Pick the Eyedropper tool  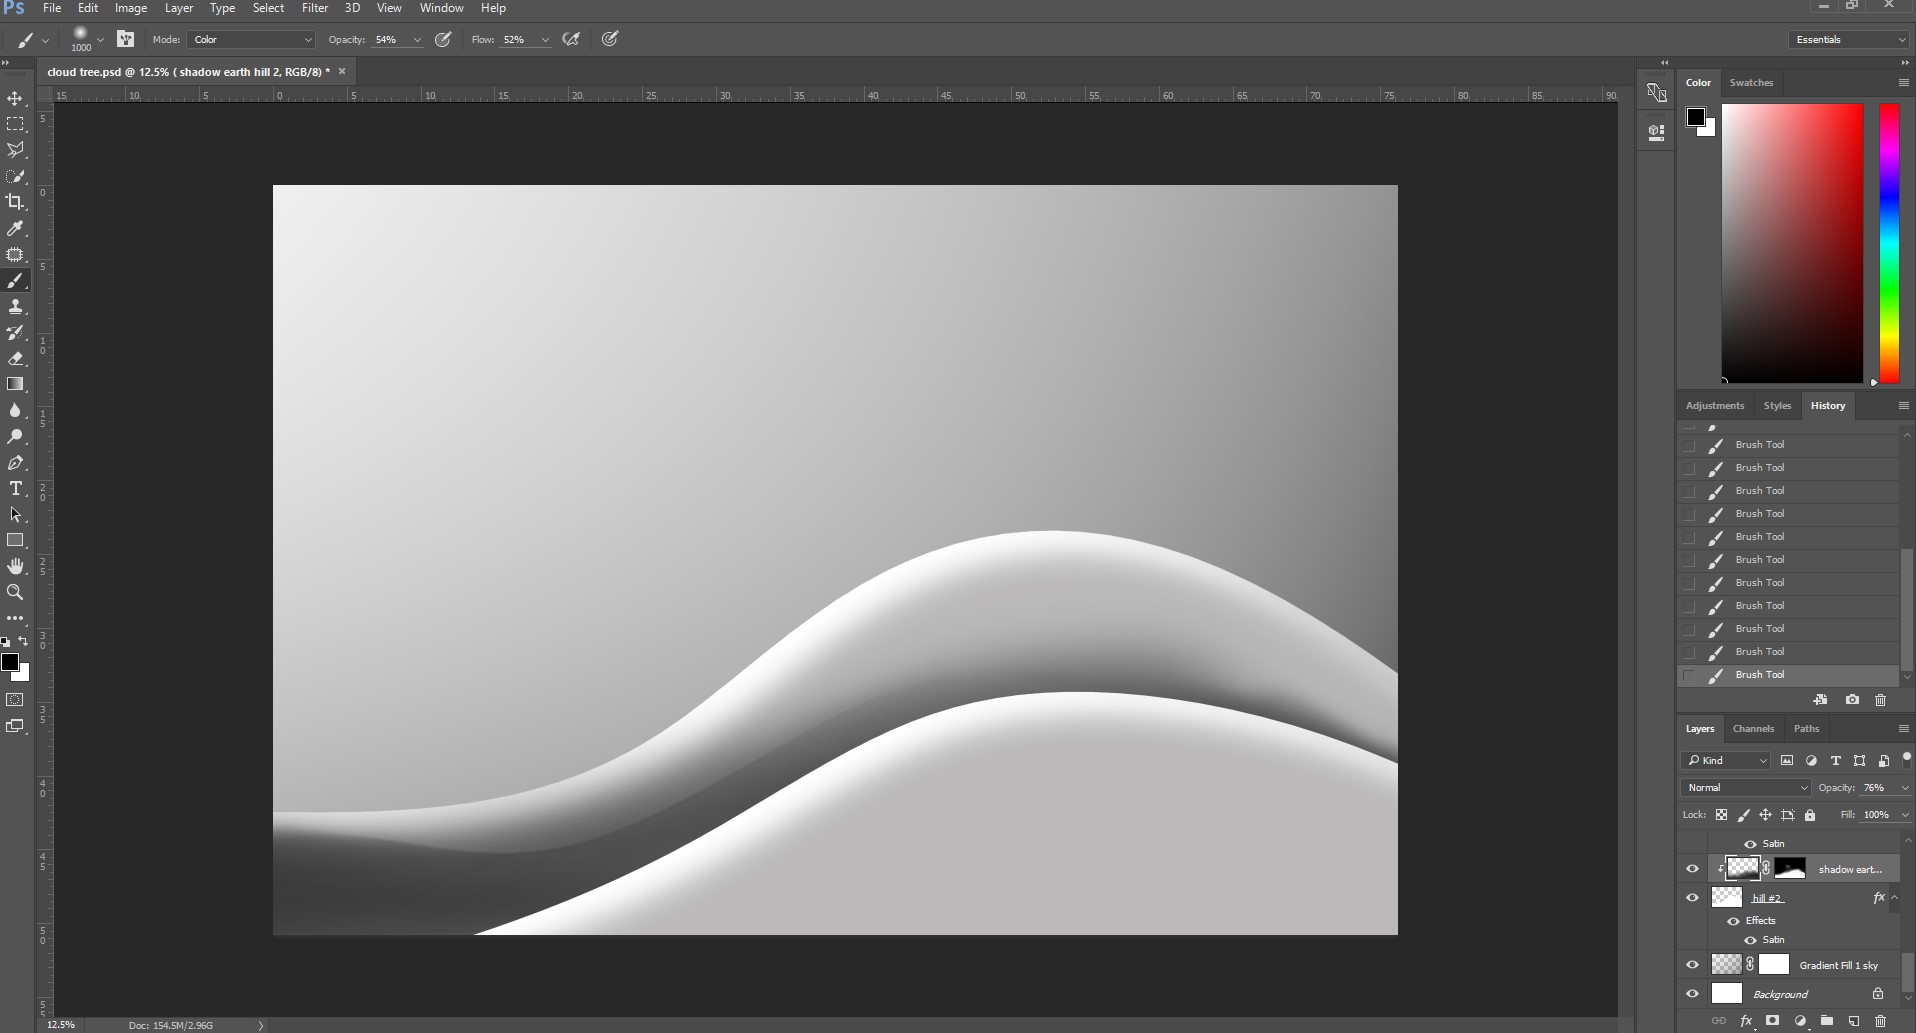coord(15,229)
